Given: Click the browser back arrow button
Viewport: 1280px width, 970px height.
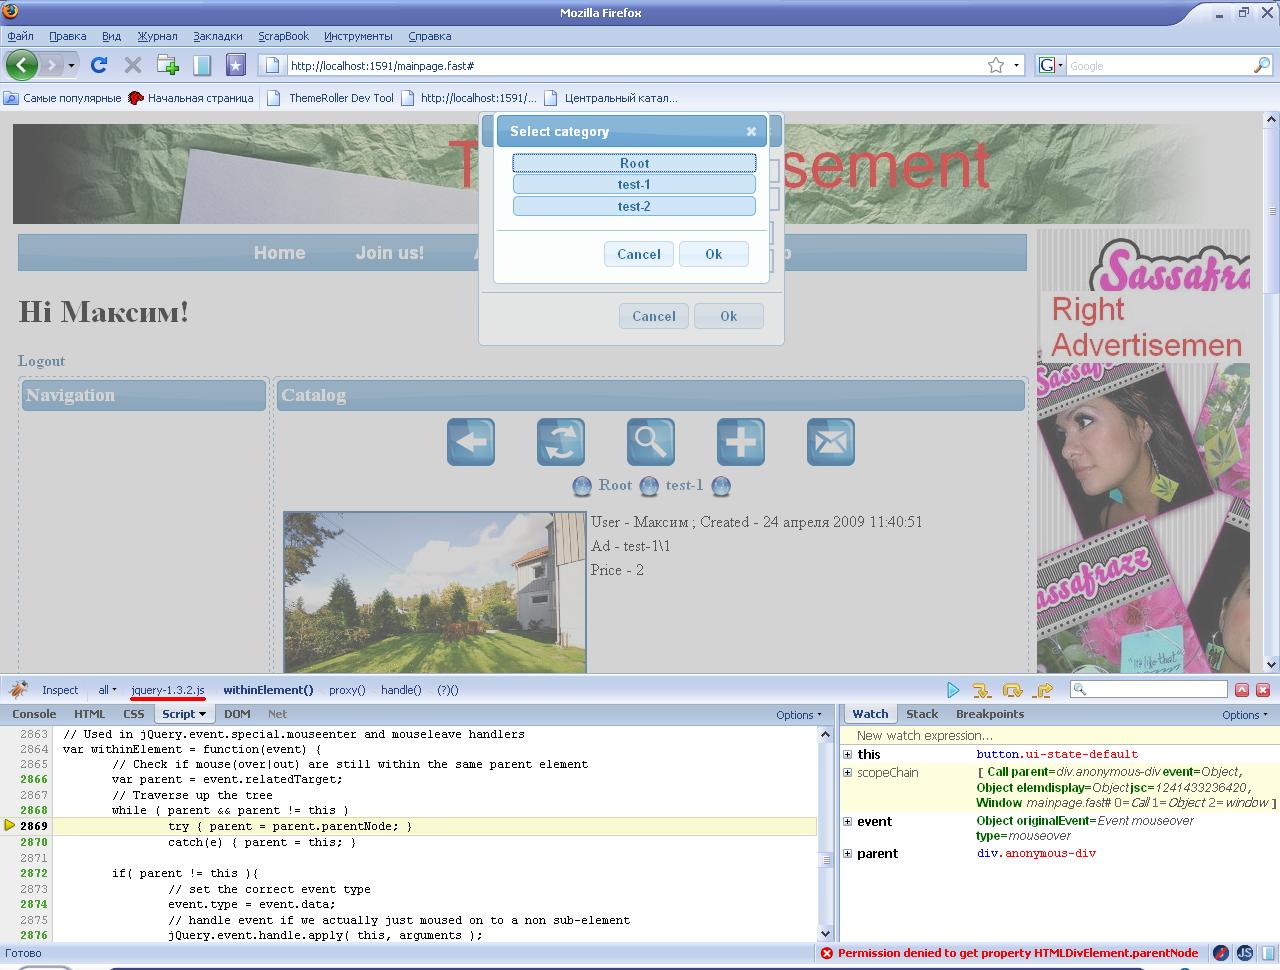Looking at the screenshot, I should 22,65.
